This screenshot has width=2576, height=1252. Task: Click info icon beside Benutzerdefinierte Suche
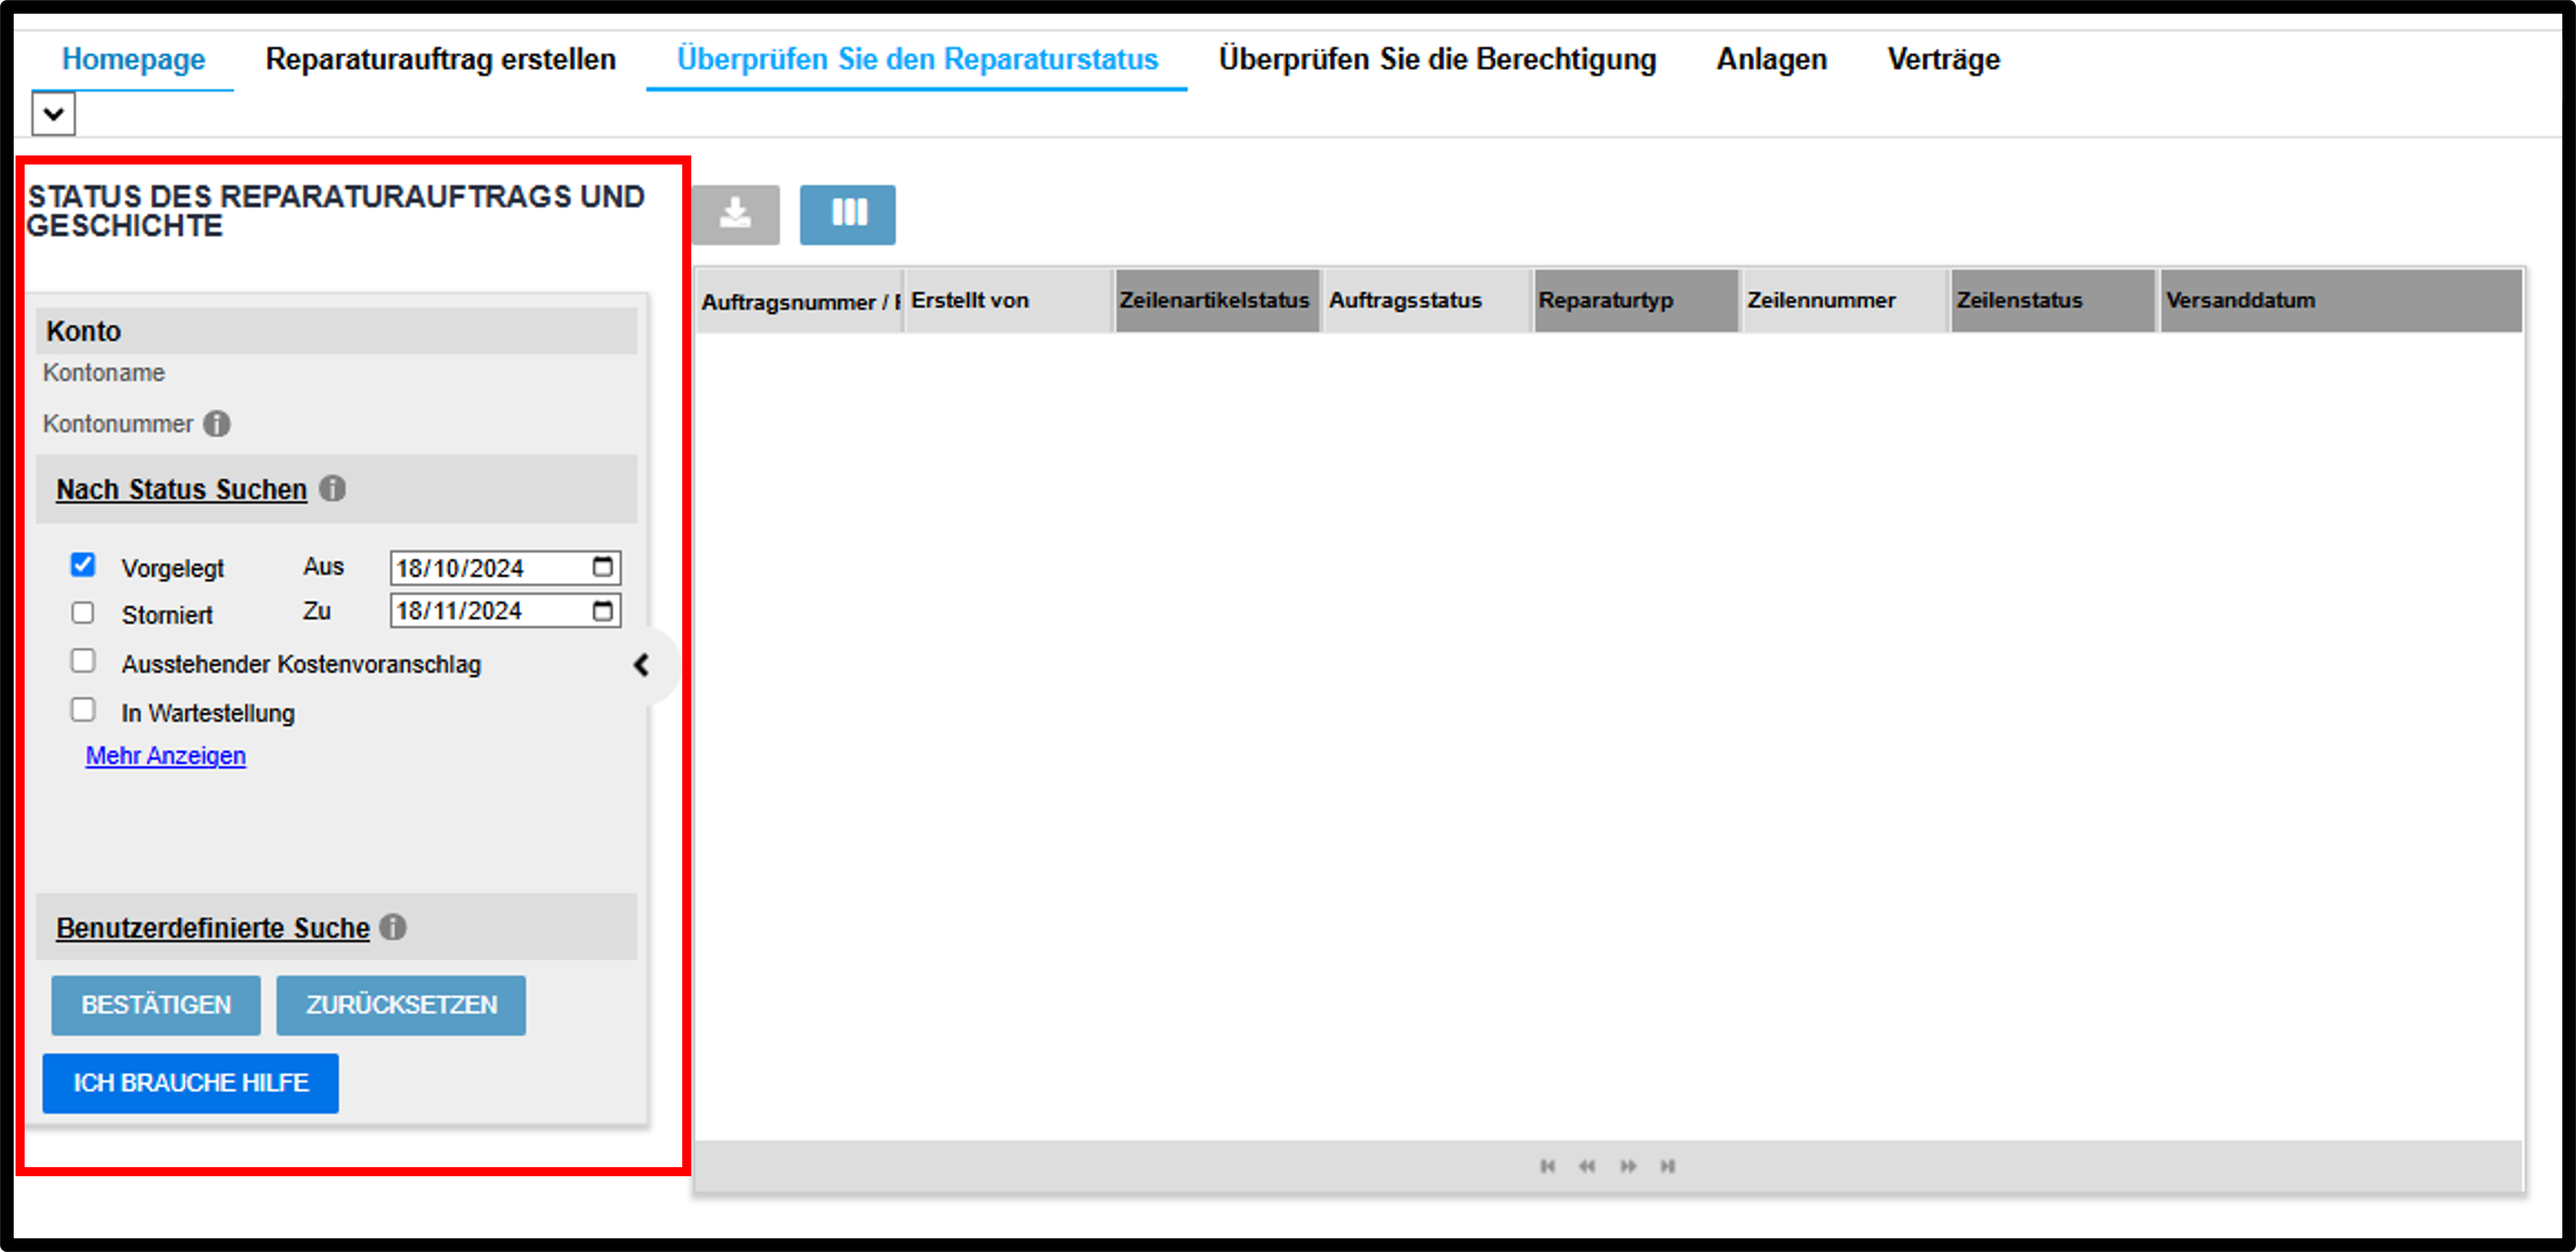[x=393, y=927]
